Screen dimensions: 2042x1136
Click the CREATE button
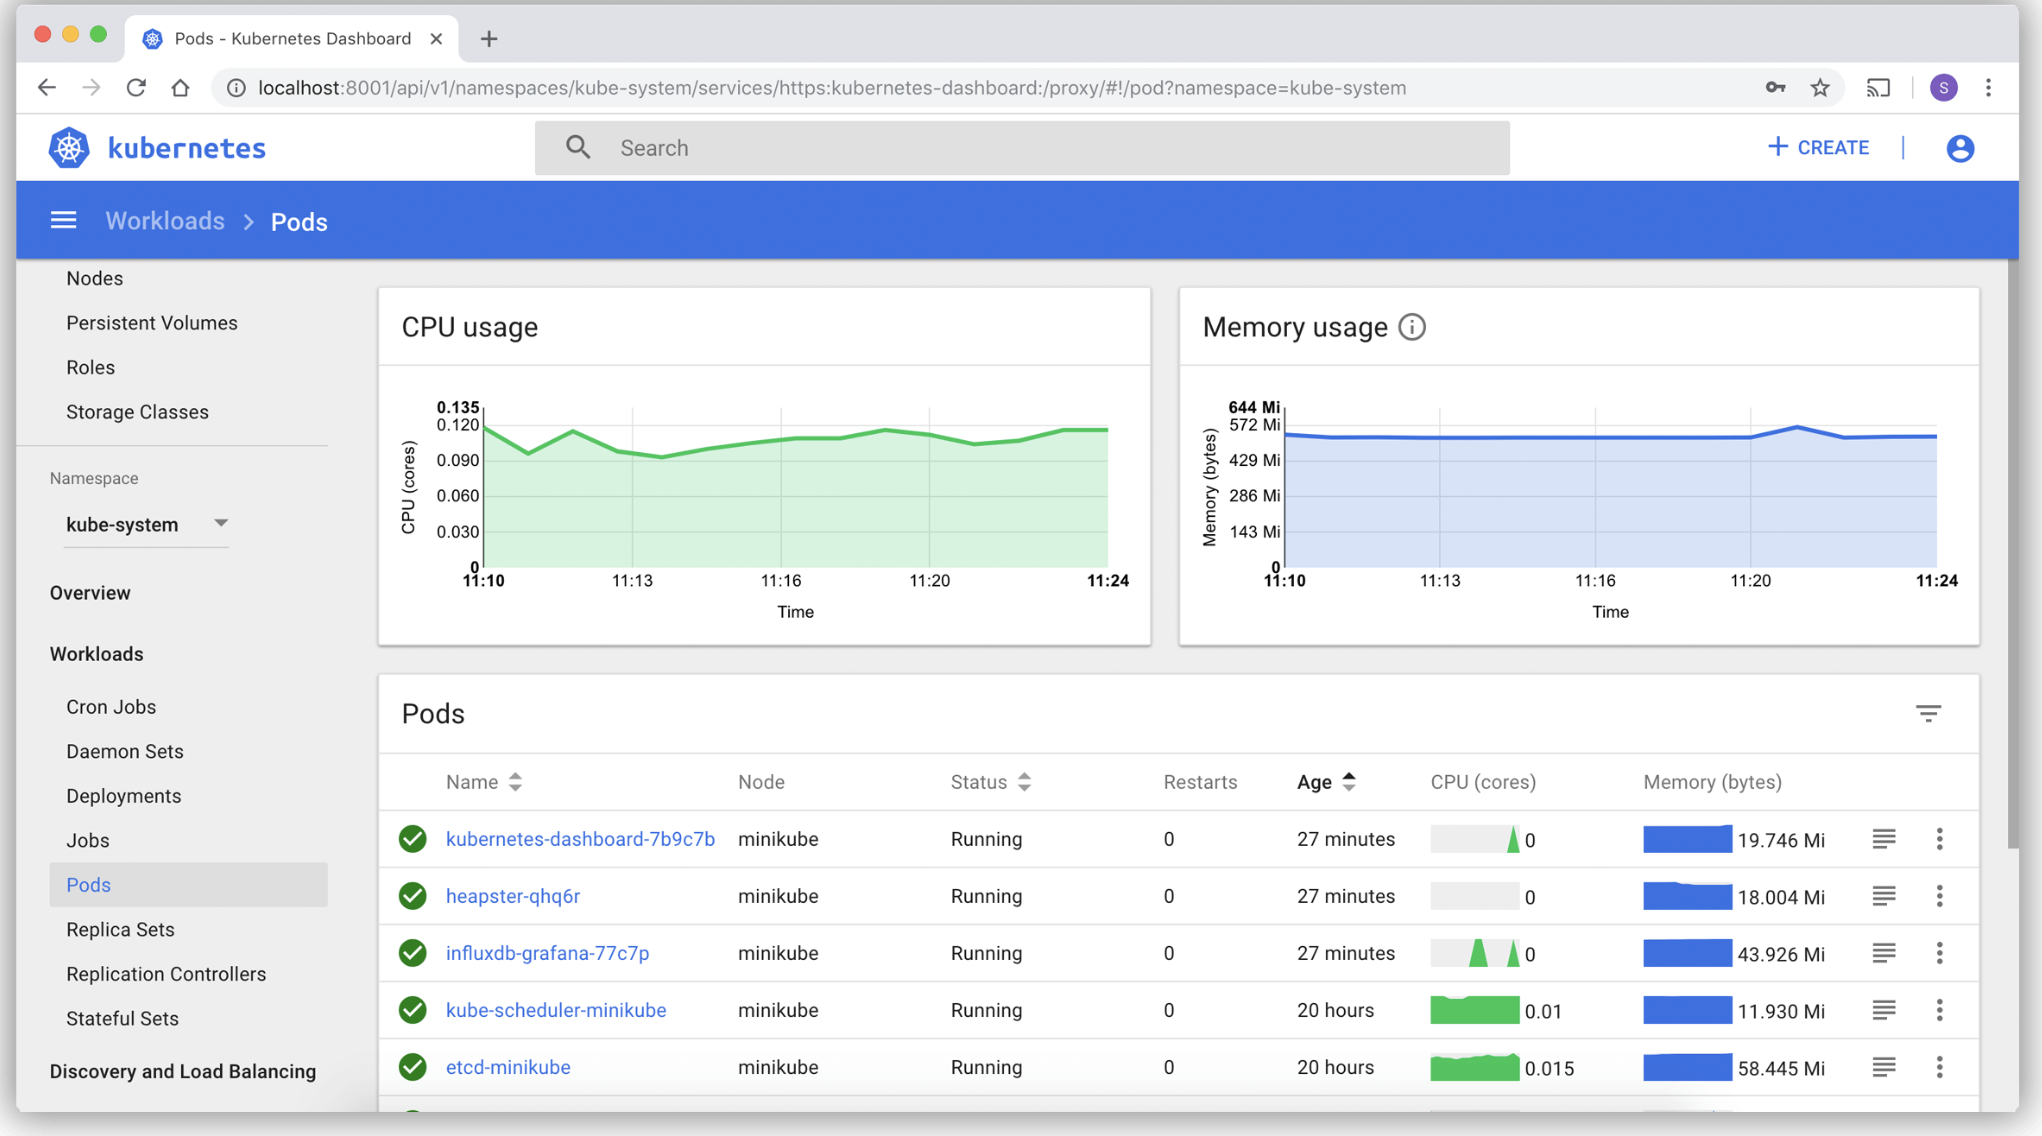click(x=1818, y=148)
